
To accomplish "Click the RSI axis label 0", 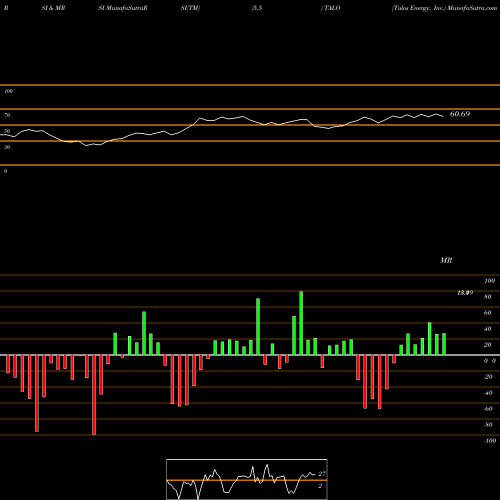I will [x=5, y=171].
